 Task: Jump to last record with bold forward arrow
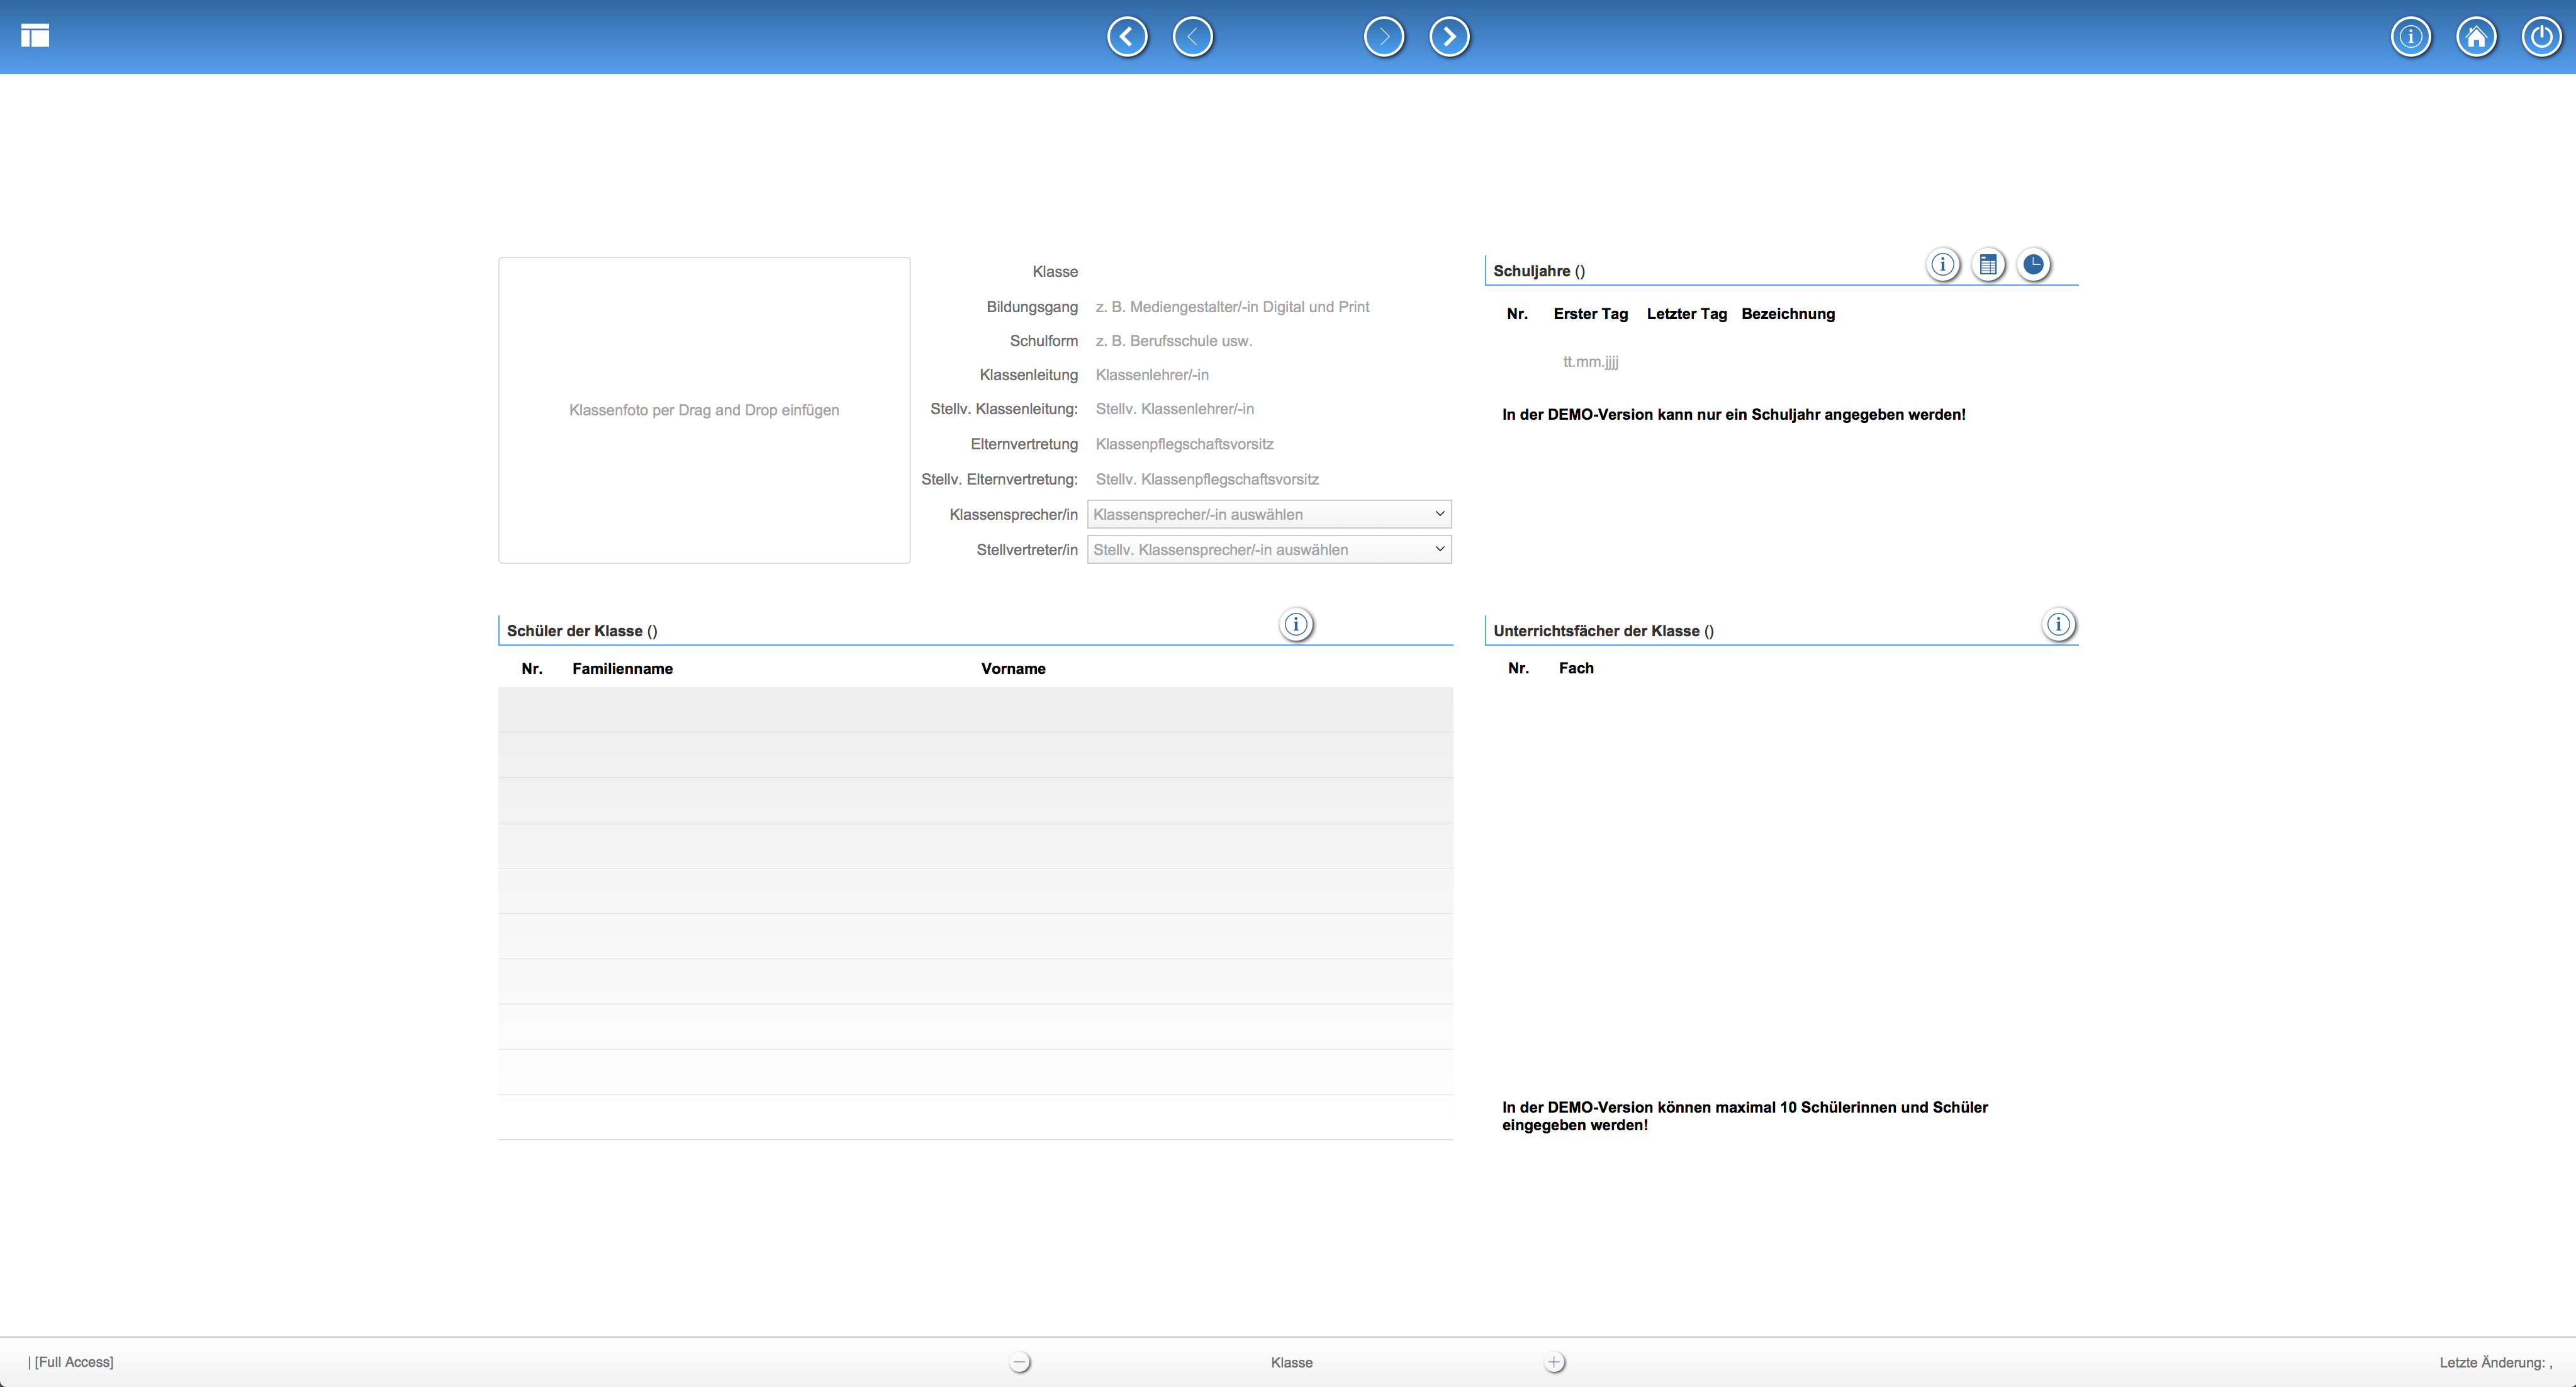1449,37
